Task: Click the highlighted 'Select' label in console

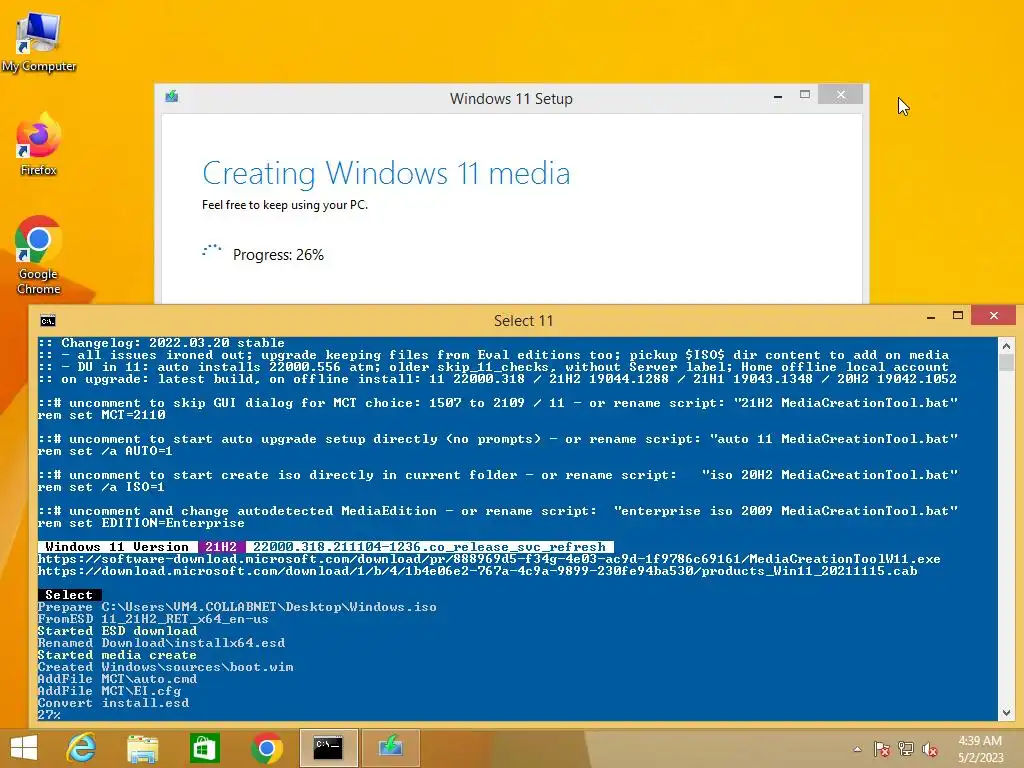Action: (x=69, y=595)
